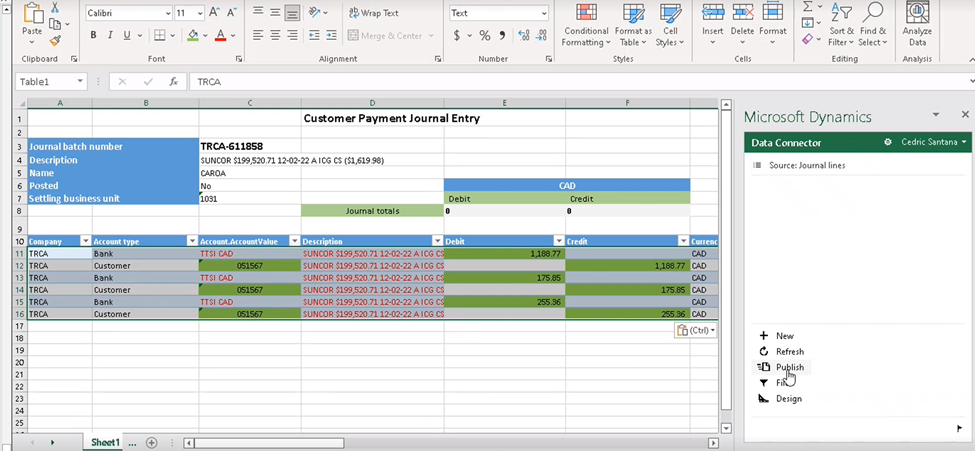The image size is (975, 451).
Task: Apply Accounting dollar number format
Action: tap(457, 35)
